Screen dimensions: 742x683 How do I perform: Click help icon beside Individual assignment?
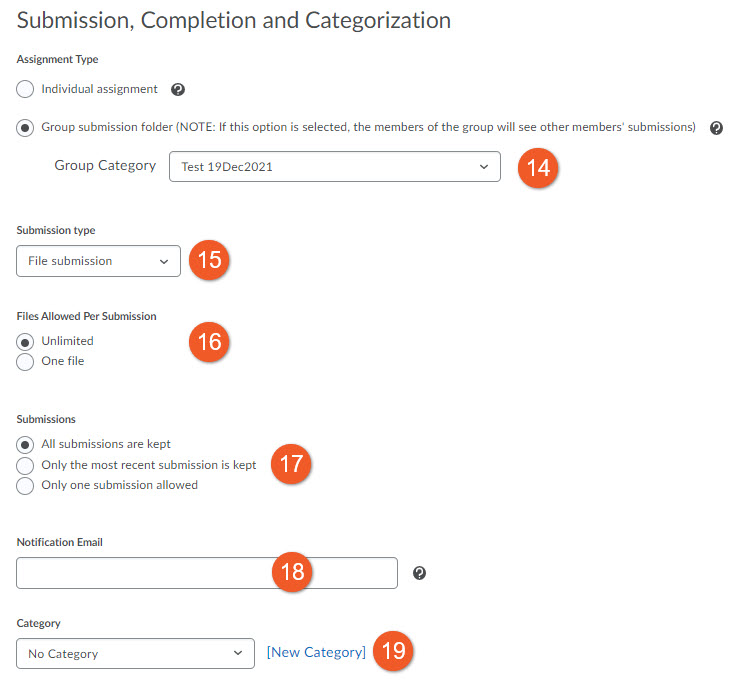click(178, 89)
